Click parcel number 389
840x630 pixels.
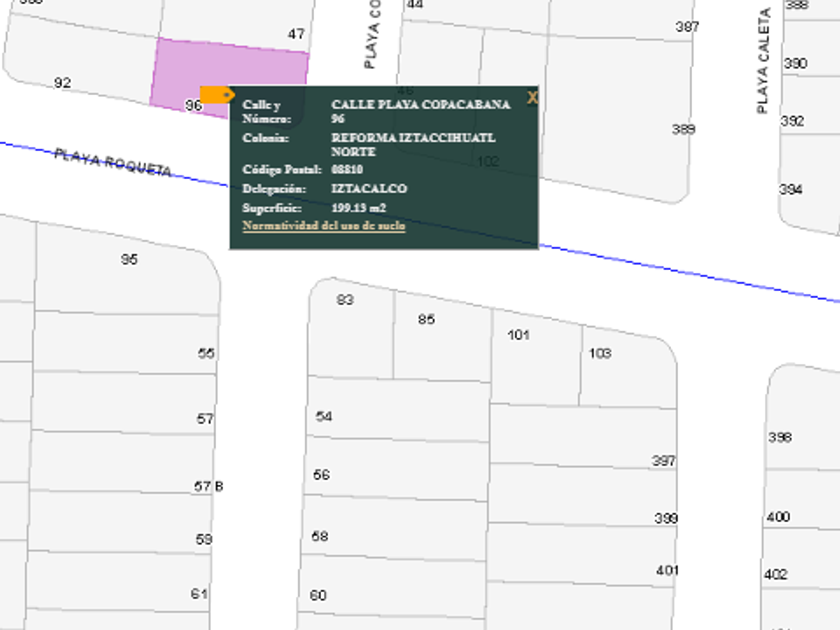coord(684,130)
